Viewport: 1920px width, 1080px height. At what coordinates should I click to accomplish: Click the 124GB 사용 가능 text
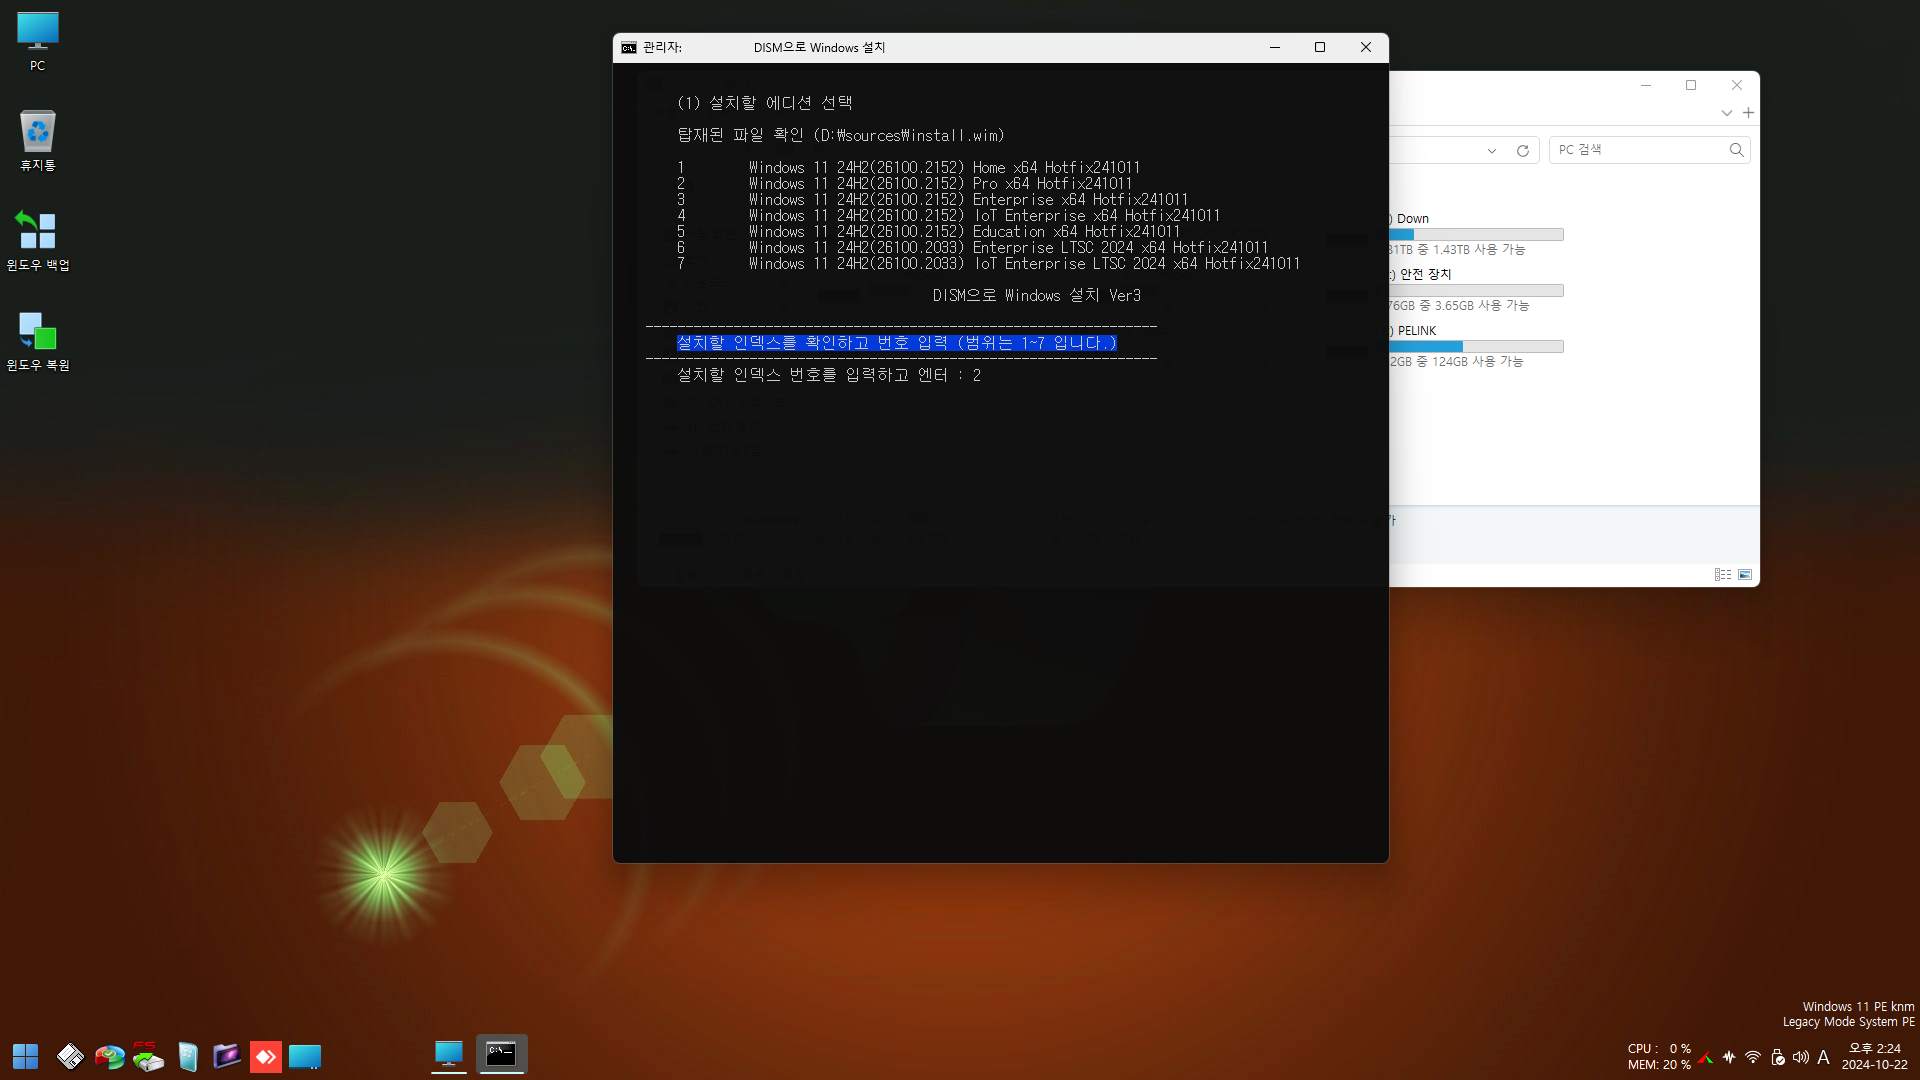pyautogui.click(x=1478, y=362)
